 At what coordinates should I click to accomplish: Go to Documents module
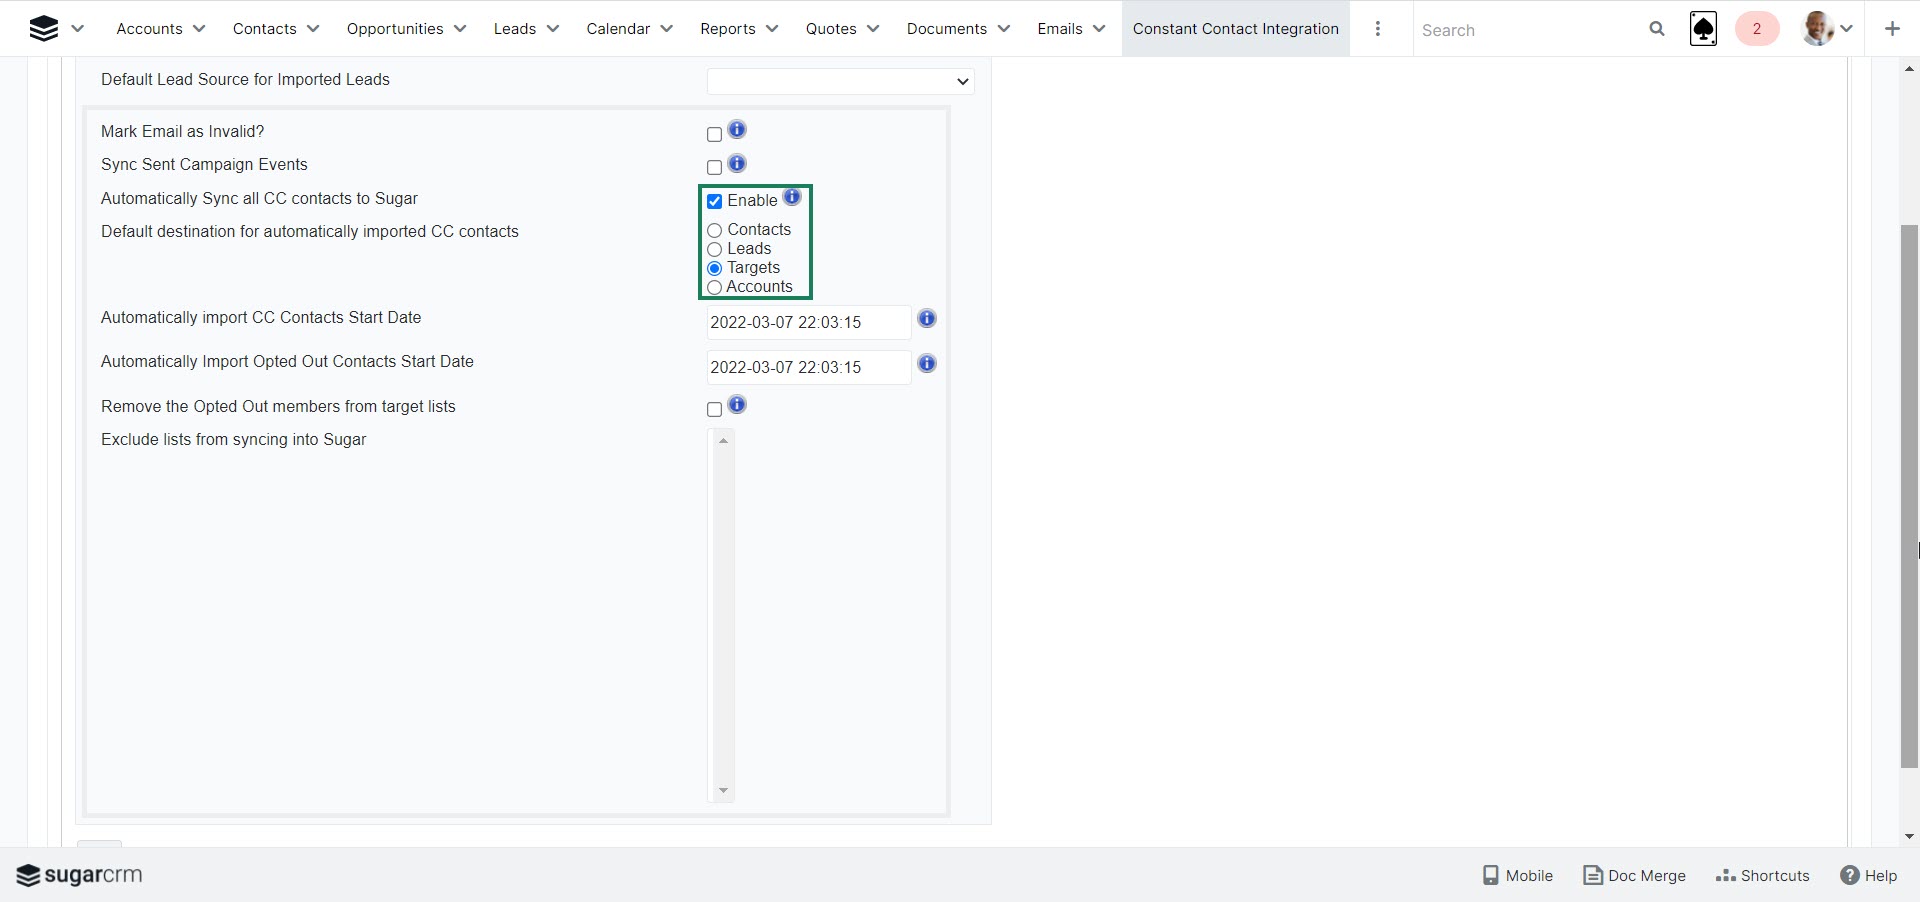(947, 29)
